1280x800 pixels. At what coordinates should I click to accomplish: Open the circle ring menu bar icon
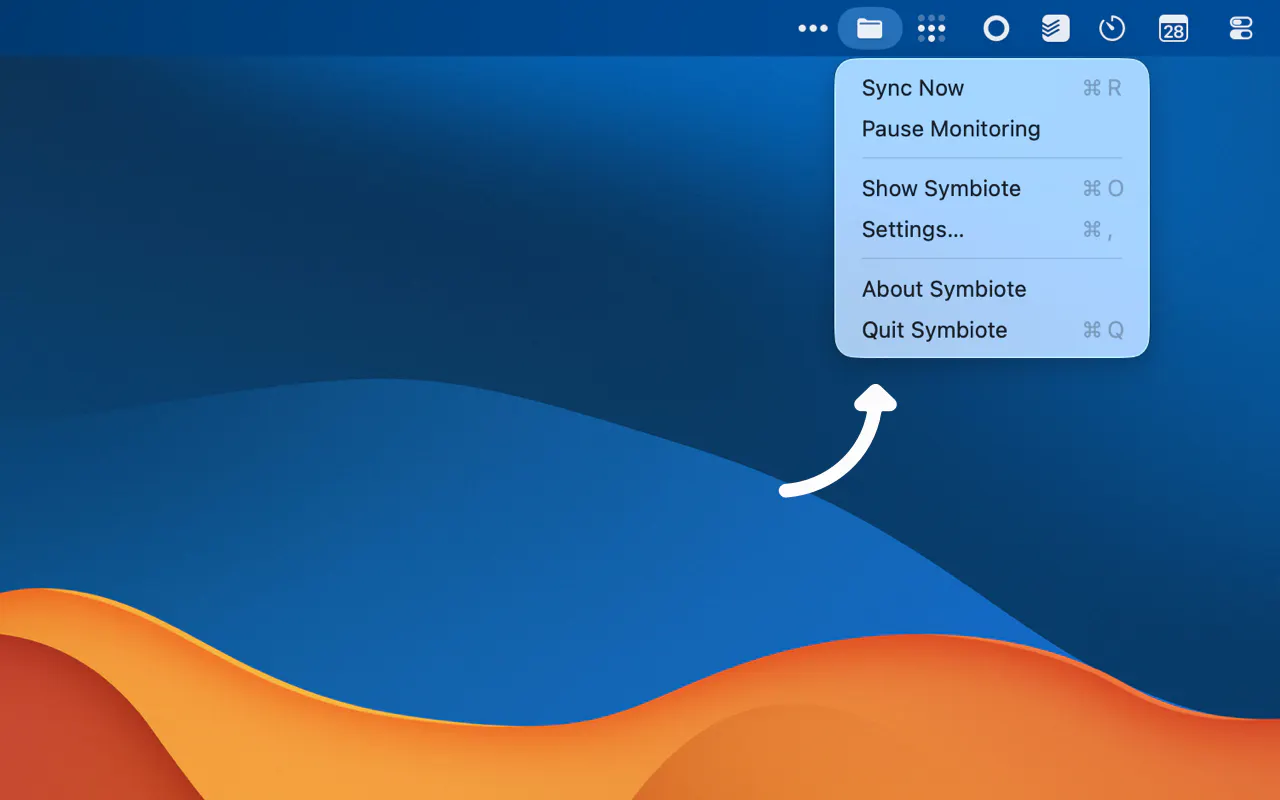click(996, 28)
